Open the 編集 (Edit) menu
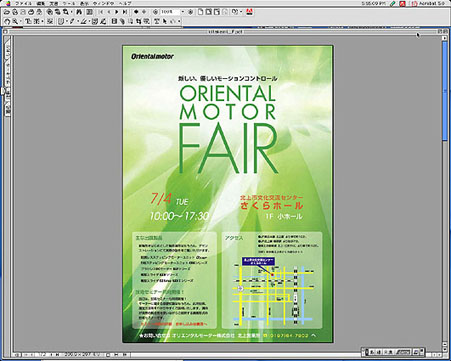Image resolution: width=451 pixels, height=361 pixels. [x=41, y=3]
